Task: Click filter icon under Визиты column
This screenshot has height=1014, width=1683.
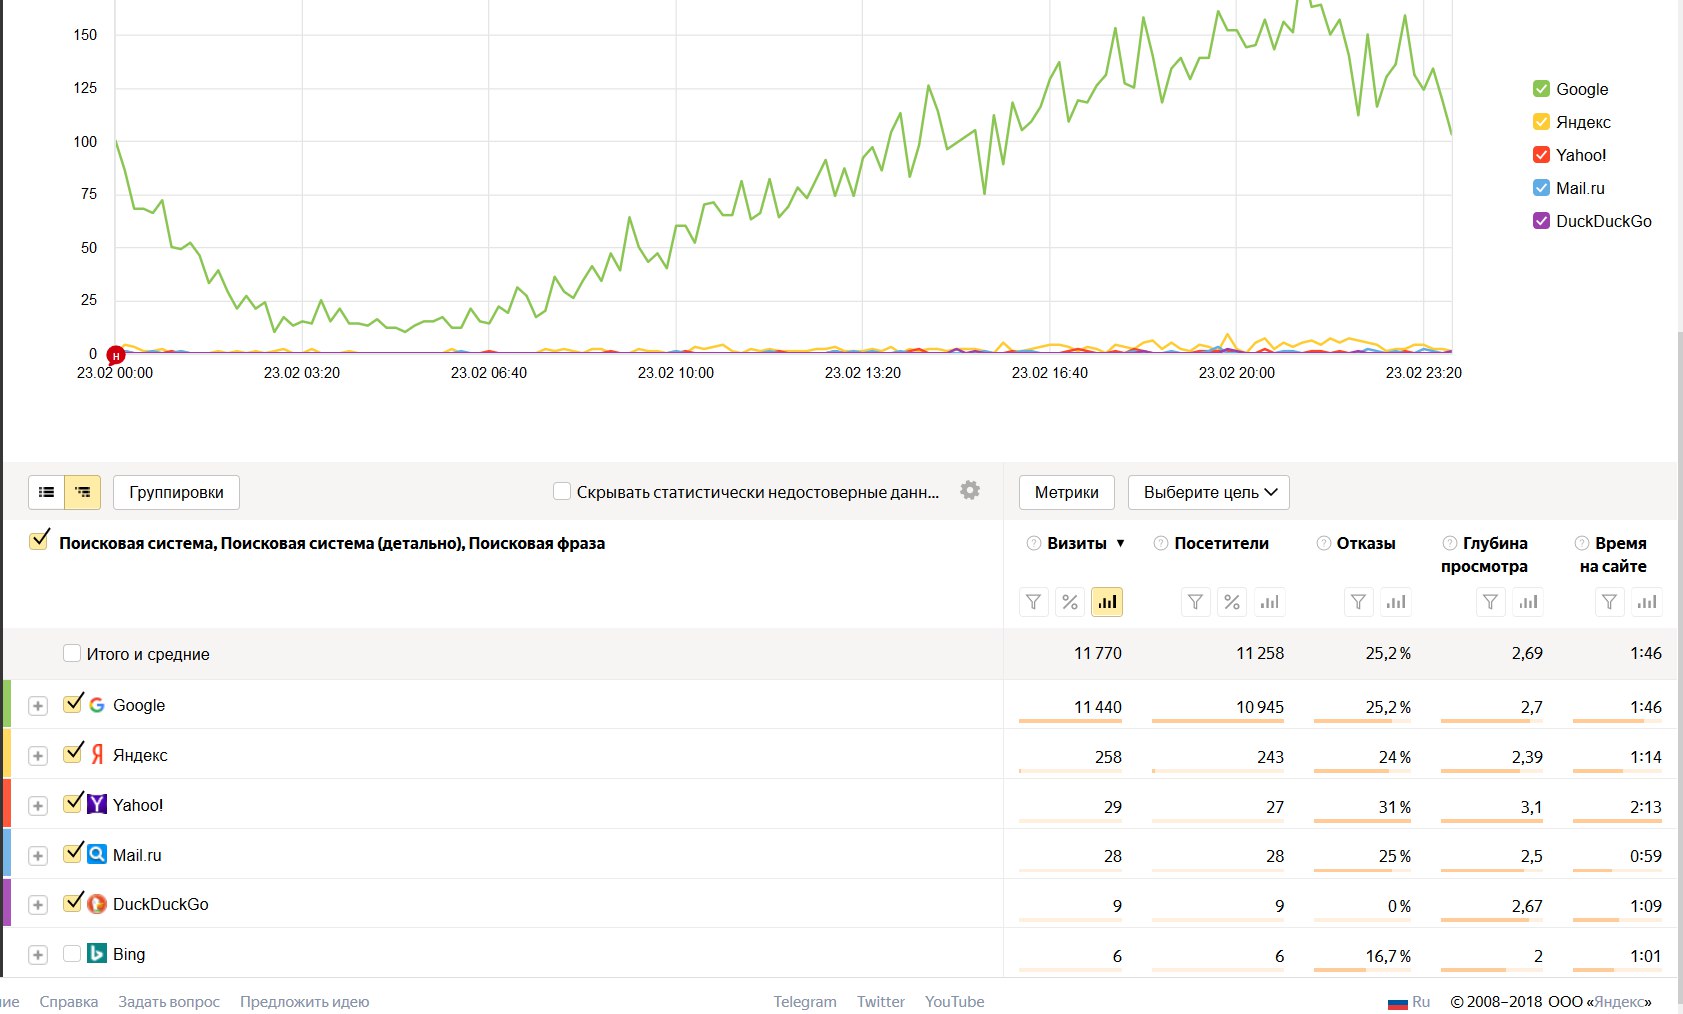Action: pyautogui.click(x=1034, y=602)
